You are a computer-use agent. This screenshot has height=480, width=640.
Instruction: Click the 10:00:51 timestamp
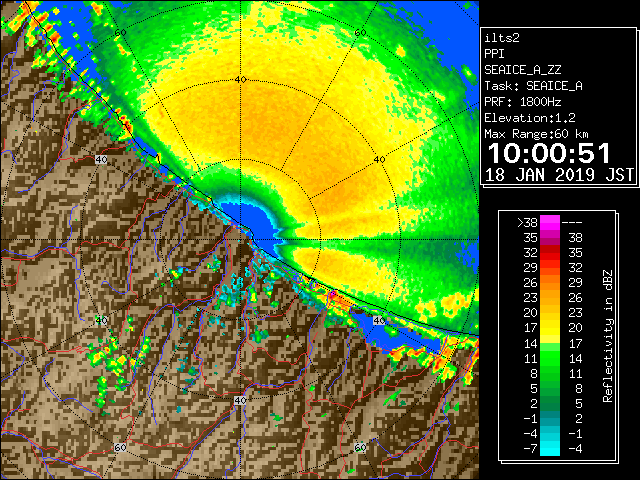(x=549, y=153)
